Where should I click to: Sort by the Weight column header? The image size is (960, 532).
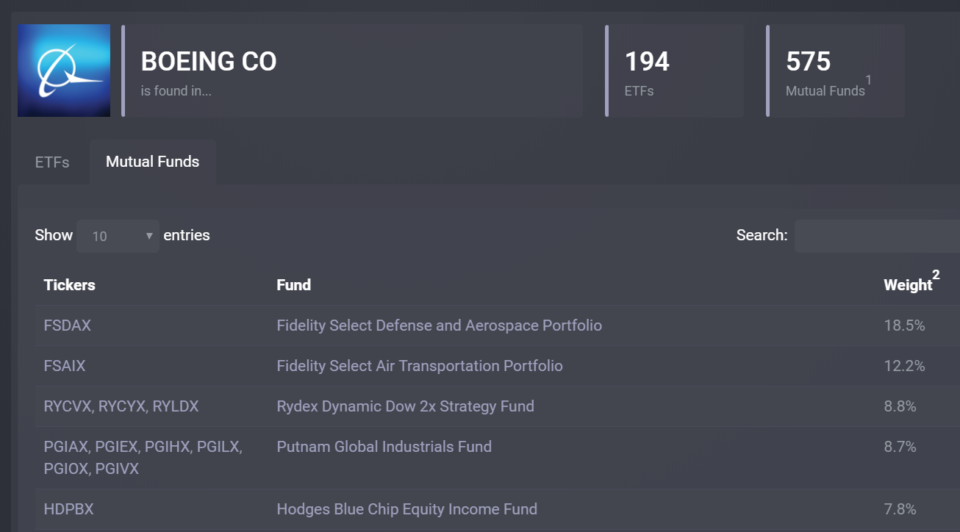[908, 285]
